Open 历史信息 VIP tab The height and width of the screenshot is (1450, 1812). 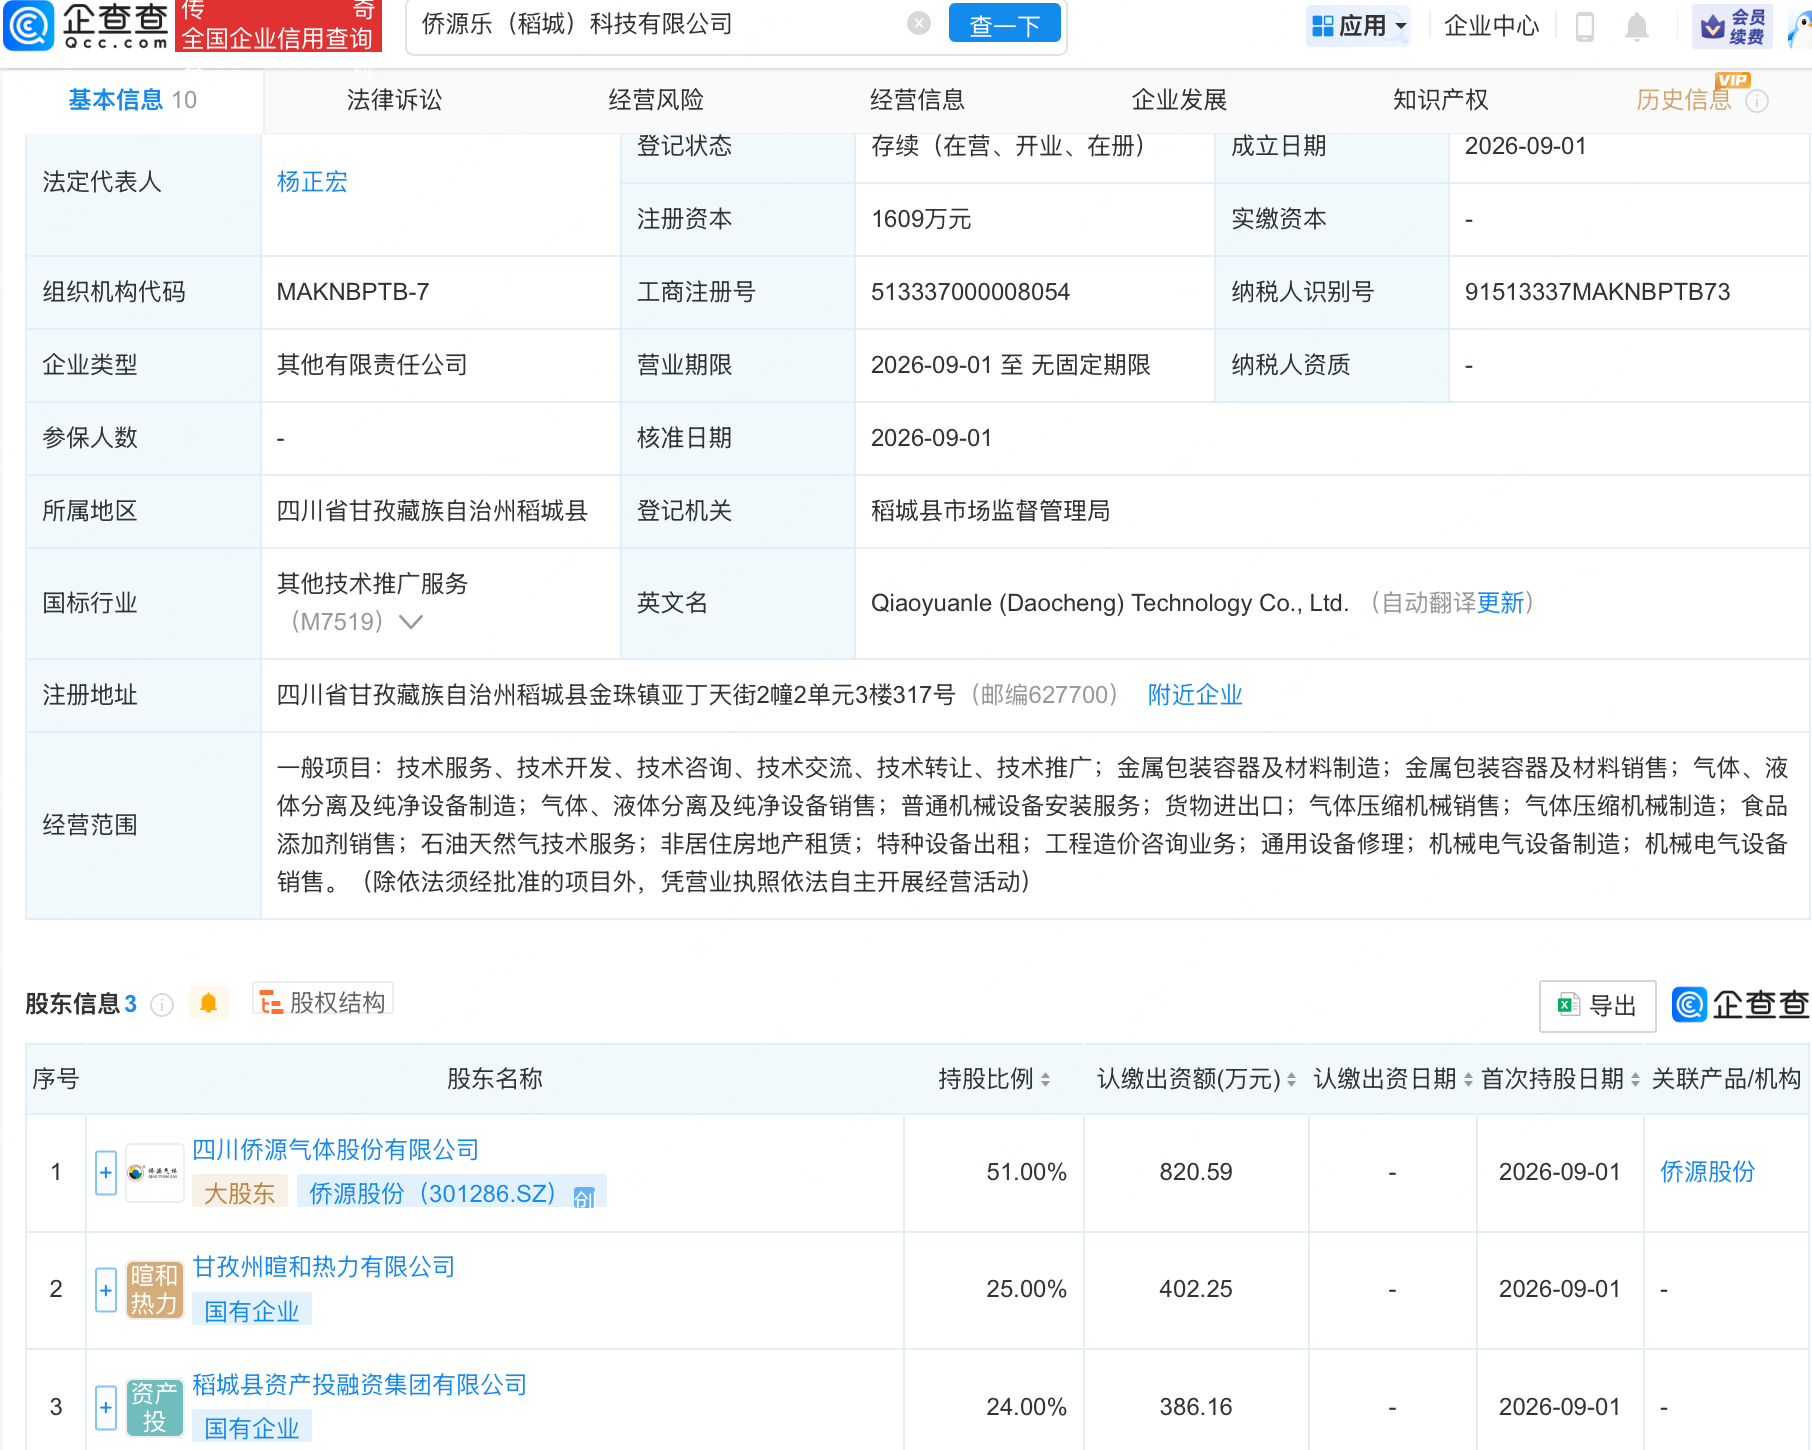point(1683,100)
